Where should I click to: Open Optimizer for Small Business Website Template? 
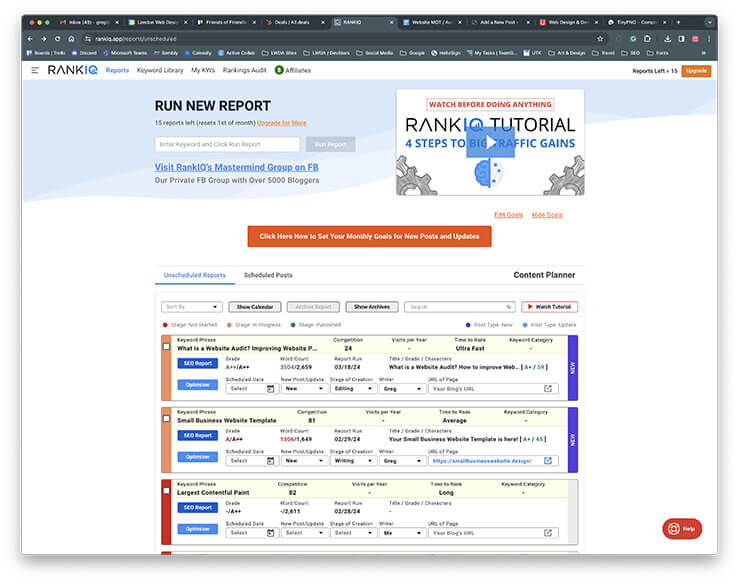tap(197, 457)
